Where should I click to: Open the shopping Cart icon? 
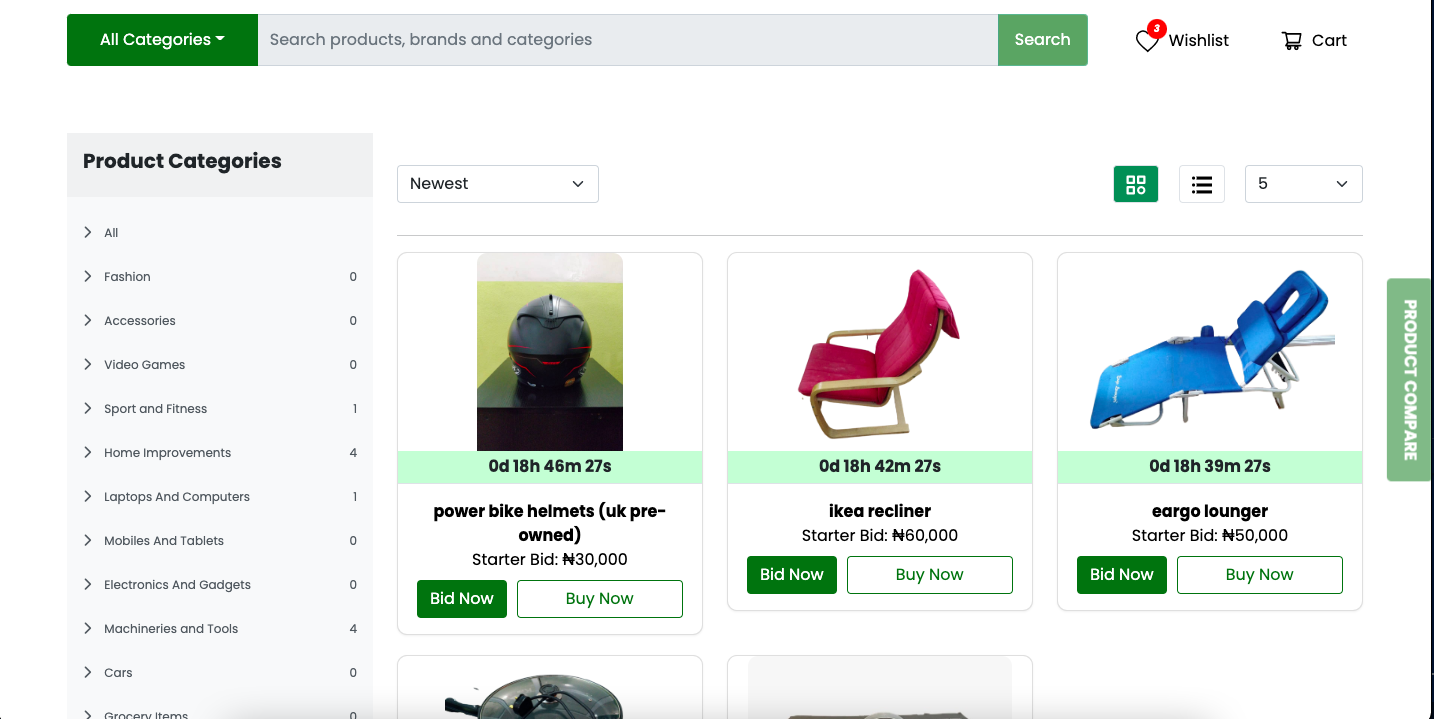tap(1292, 41)
